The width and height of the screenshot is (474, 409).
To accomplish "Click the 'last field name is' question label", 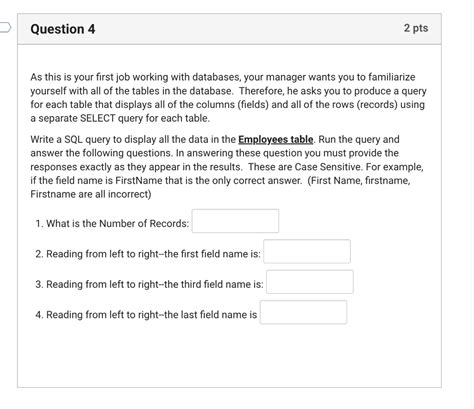I will tap(146, 315).
